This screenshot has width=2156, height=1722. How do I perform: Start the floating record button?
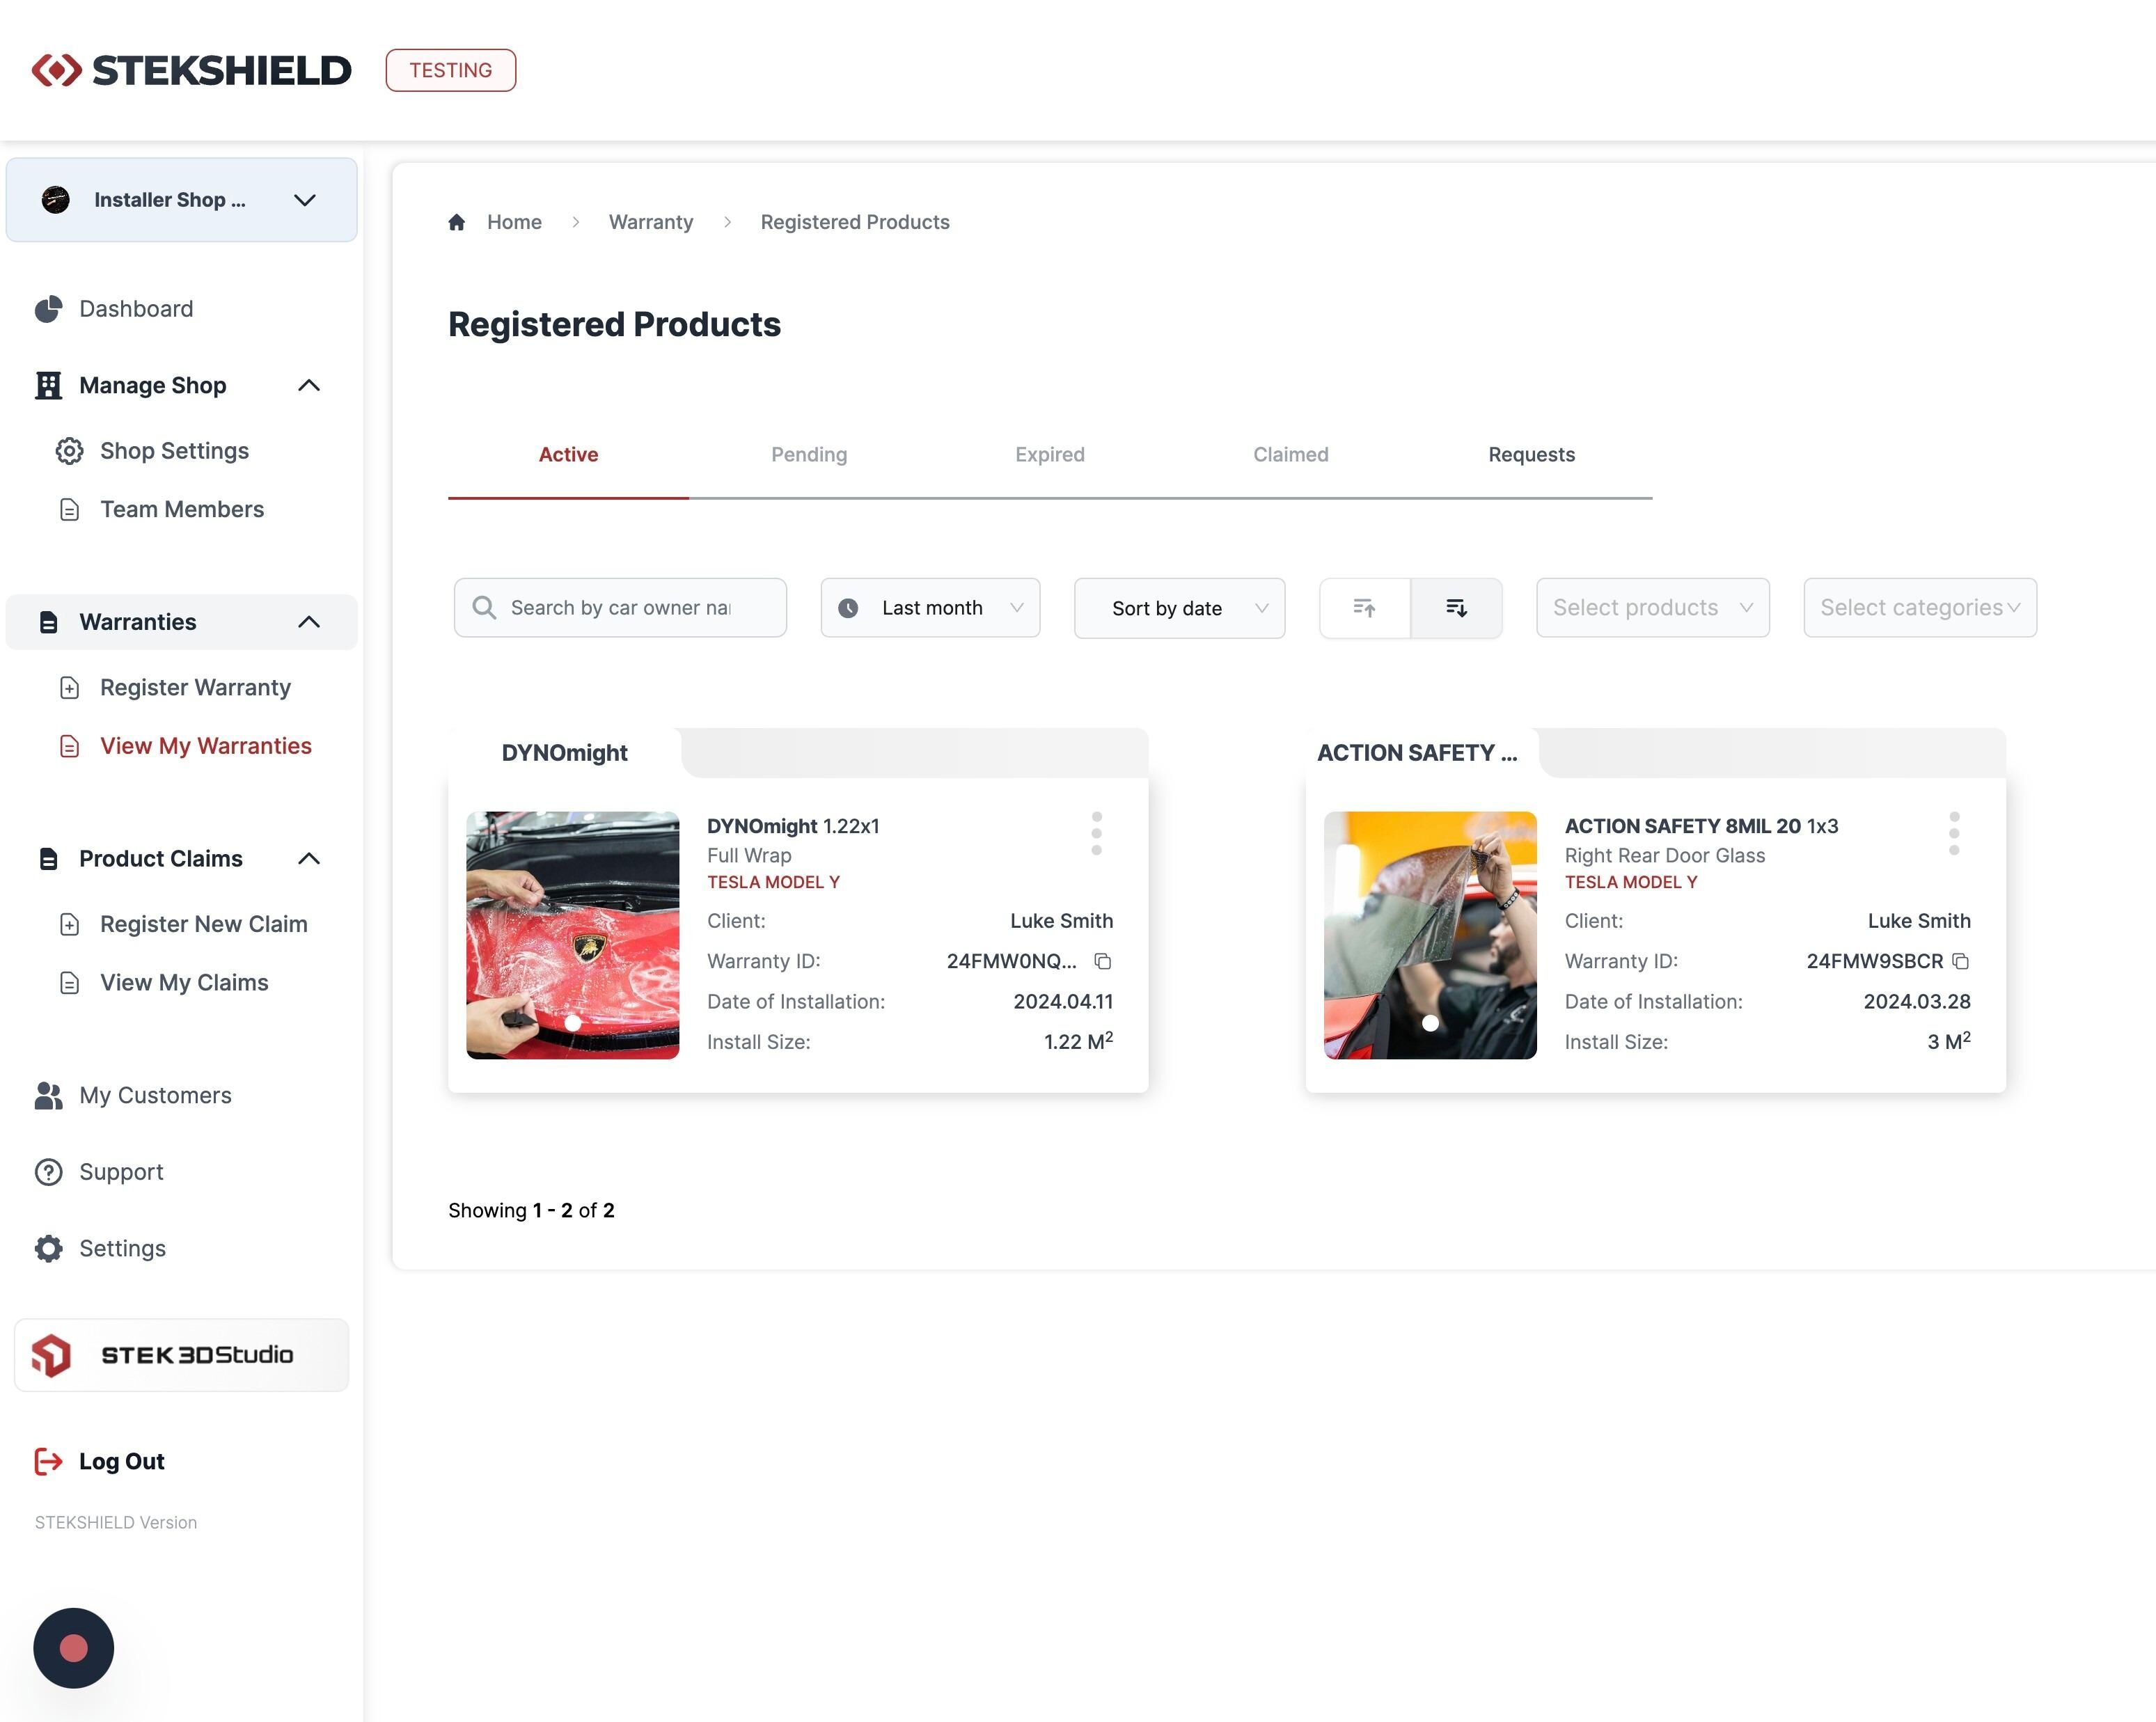click(x=74, y=1648)
